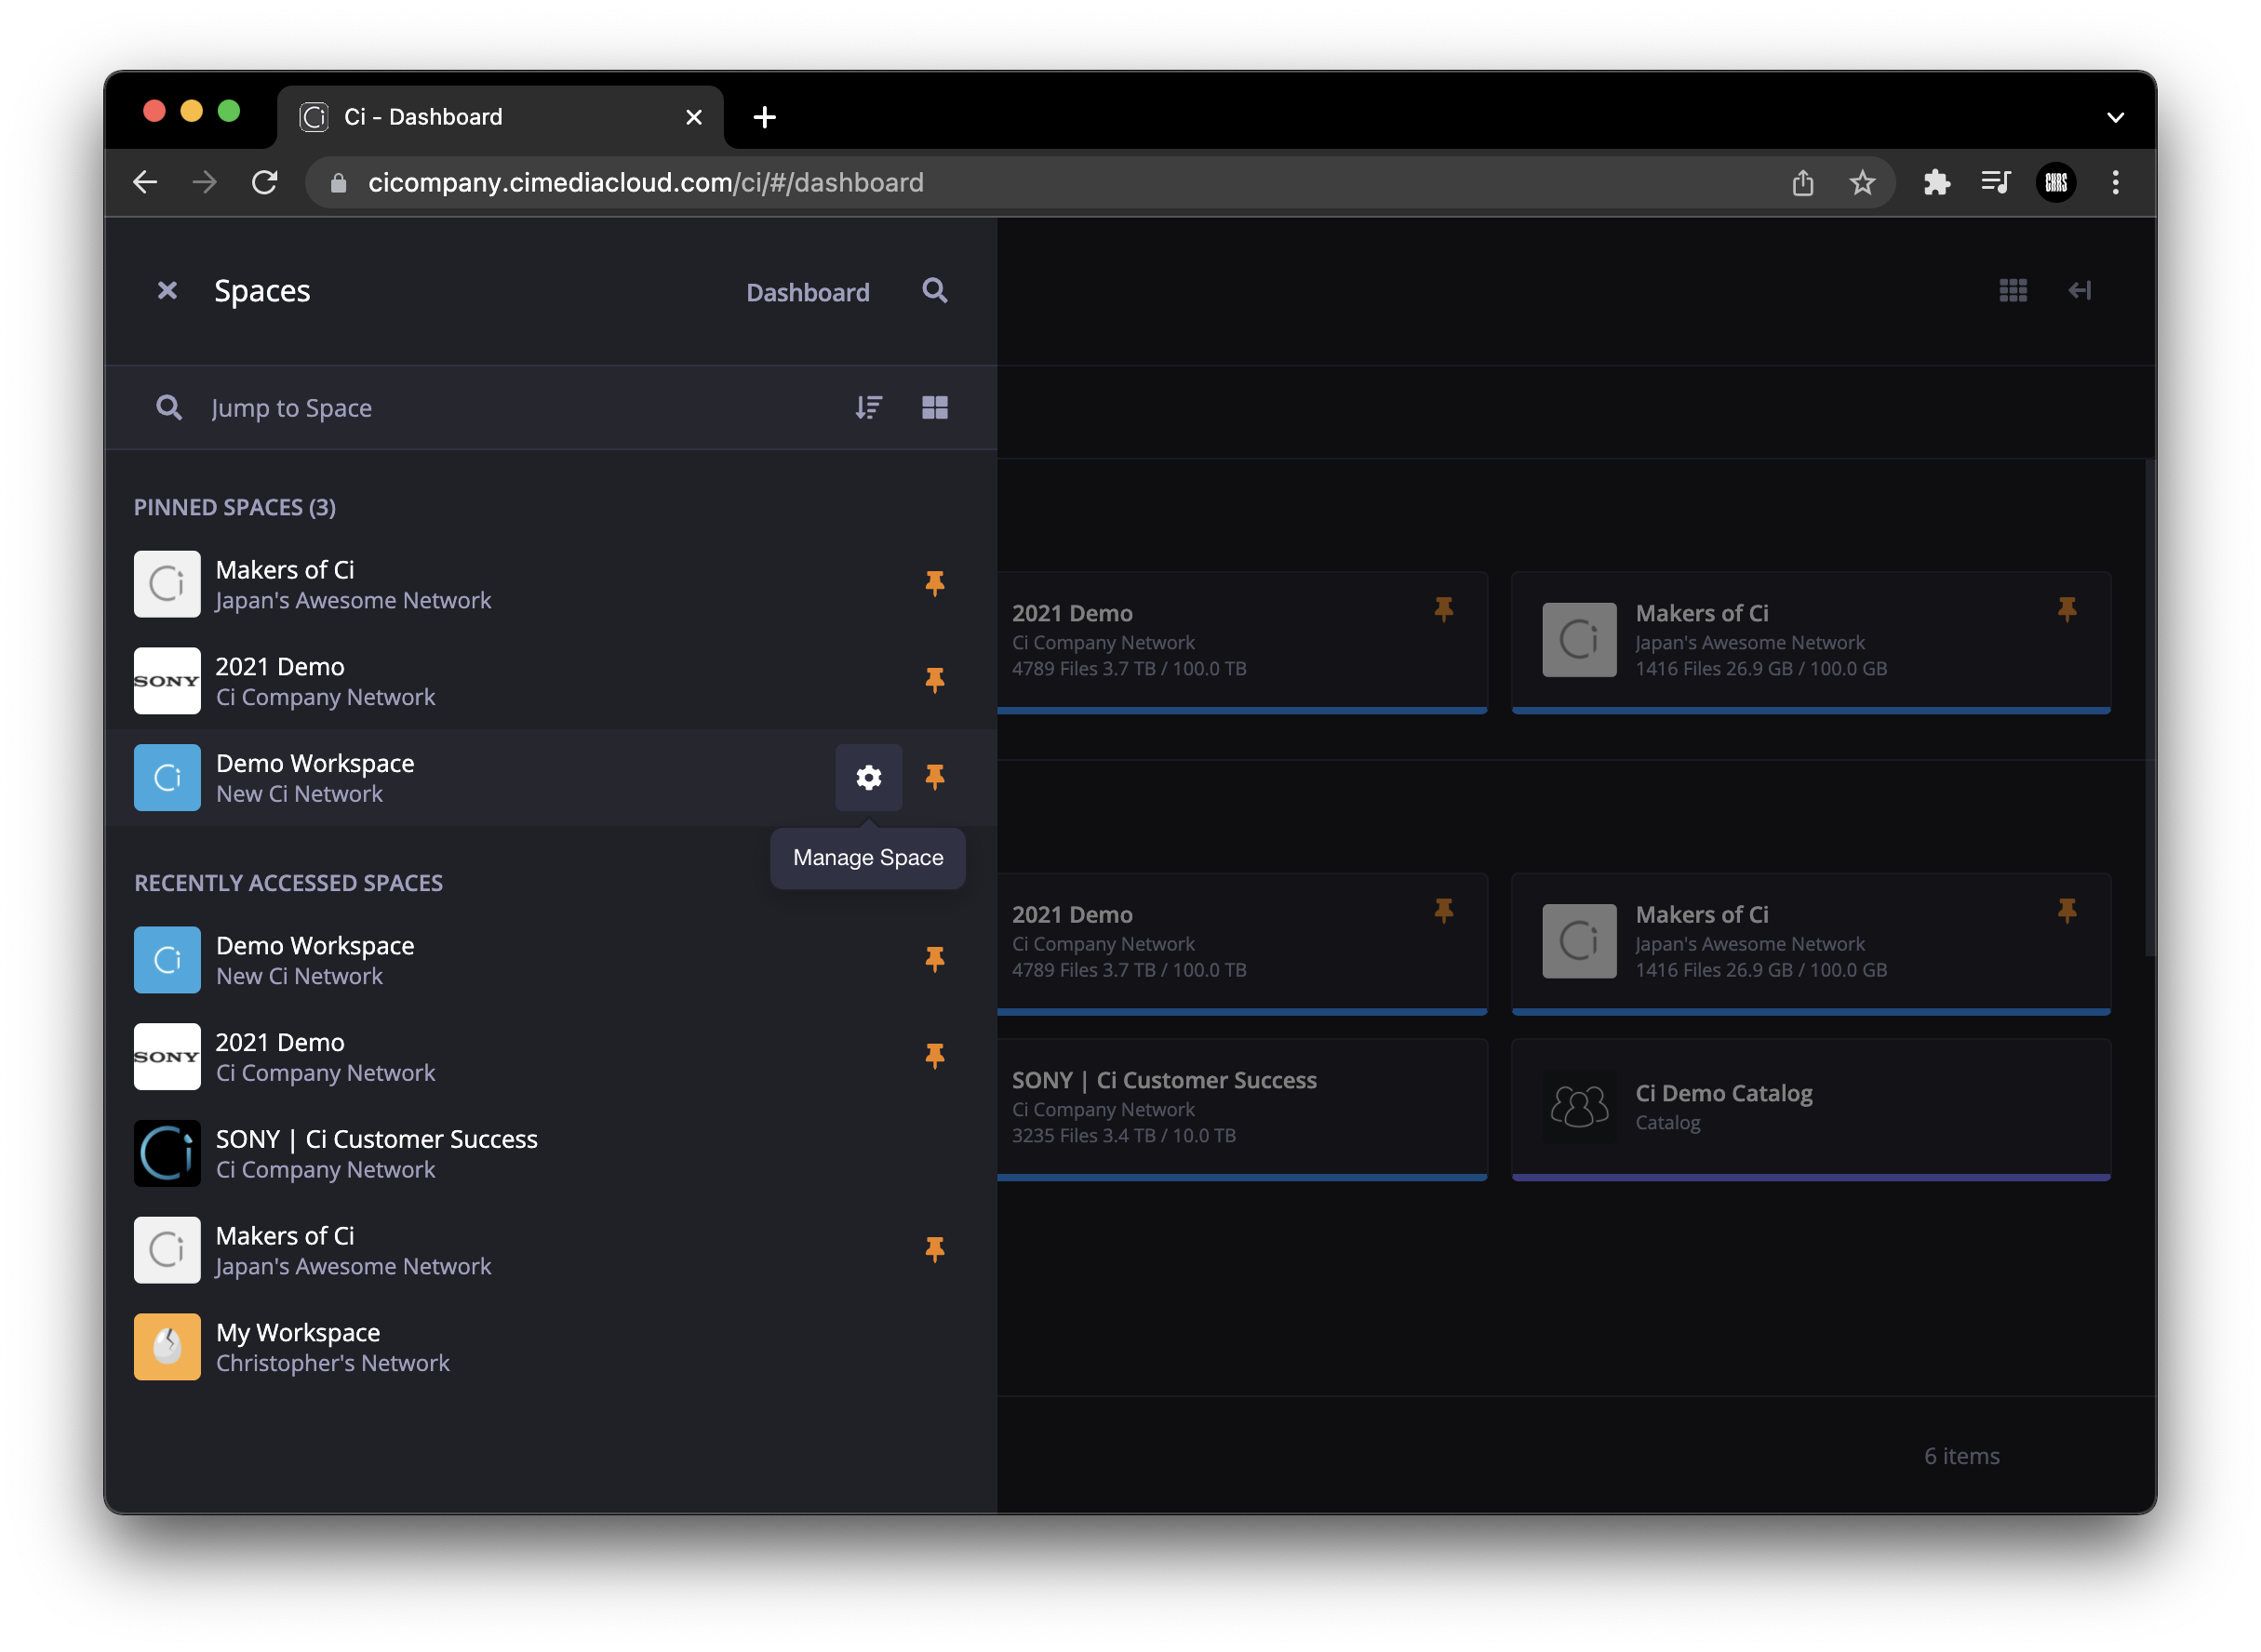
Task: Click the Dashboard link in Spaces header
Action: [x=808, y=293]
